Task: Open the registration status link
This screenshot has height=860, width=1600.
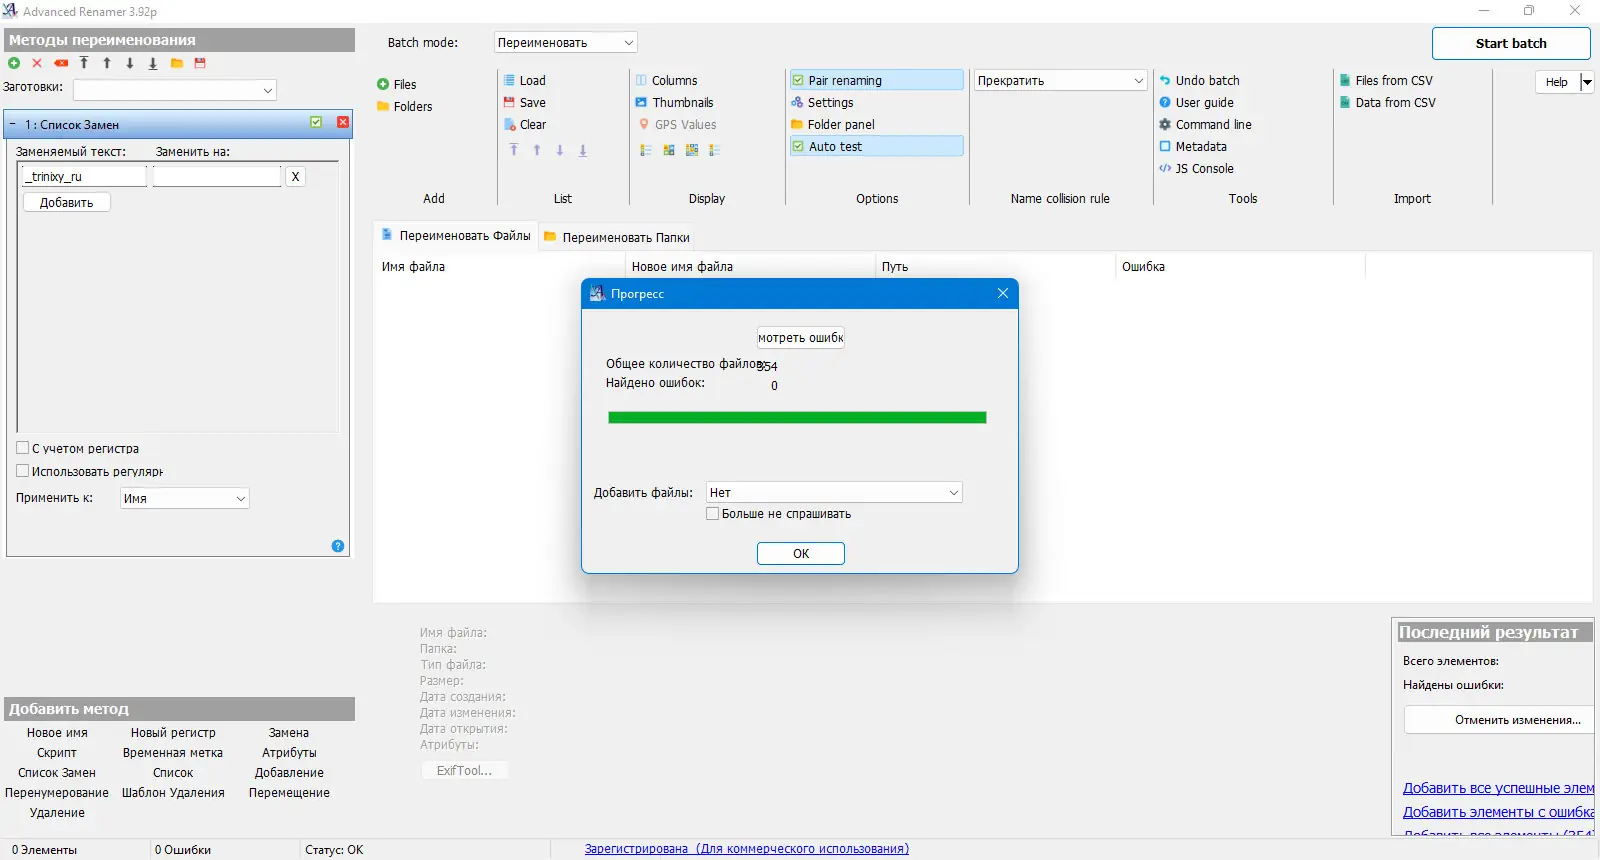Action: point(747,849)
